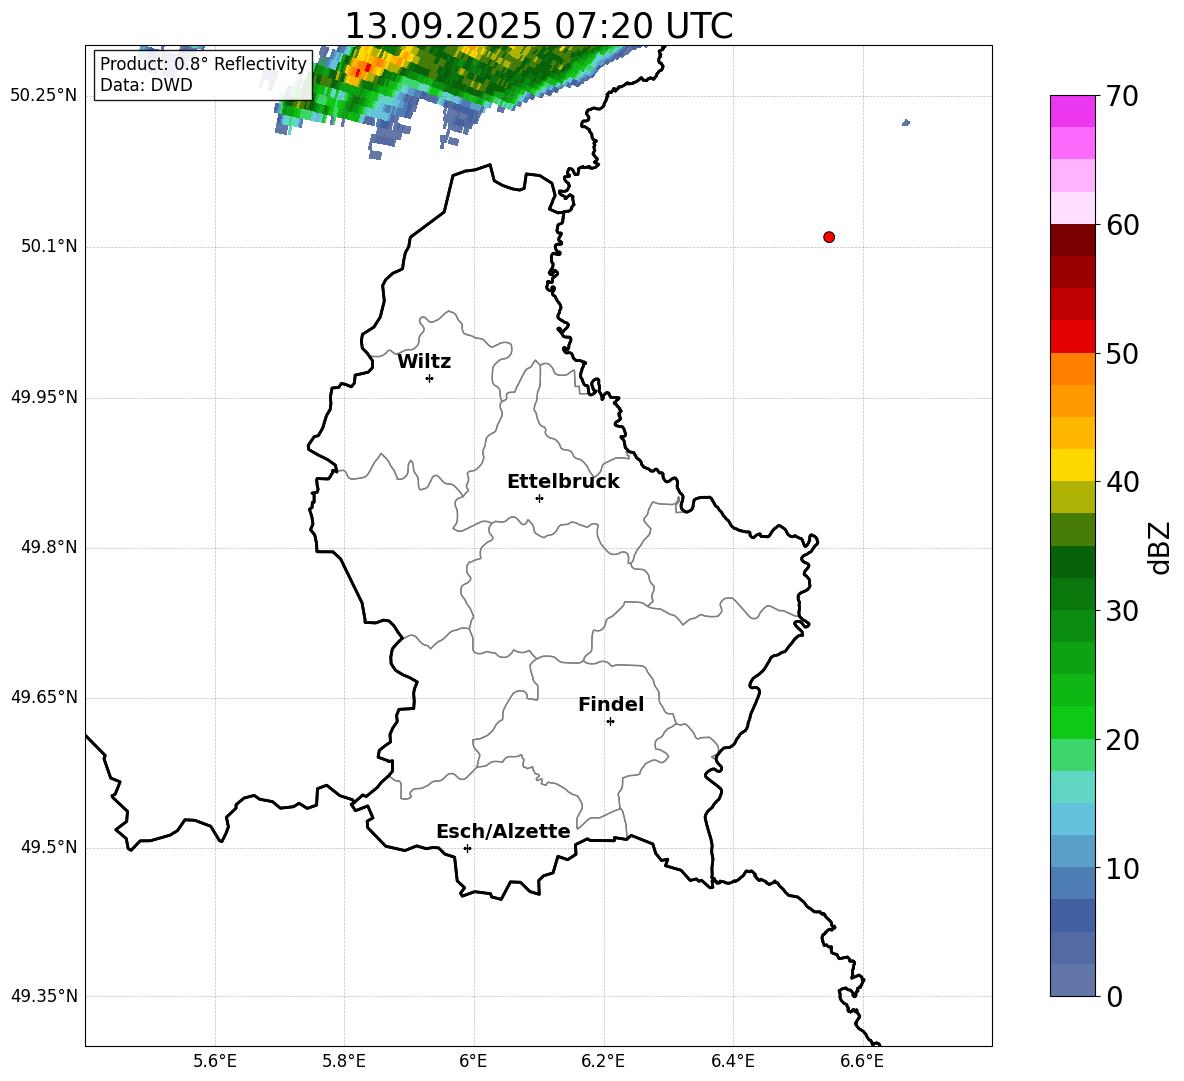Select the Esch/Alzette city label
Image resolution: width=1184 pixels, height=1081 pixels.
click(503, 832)
